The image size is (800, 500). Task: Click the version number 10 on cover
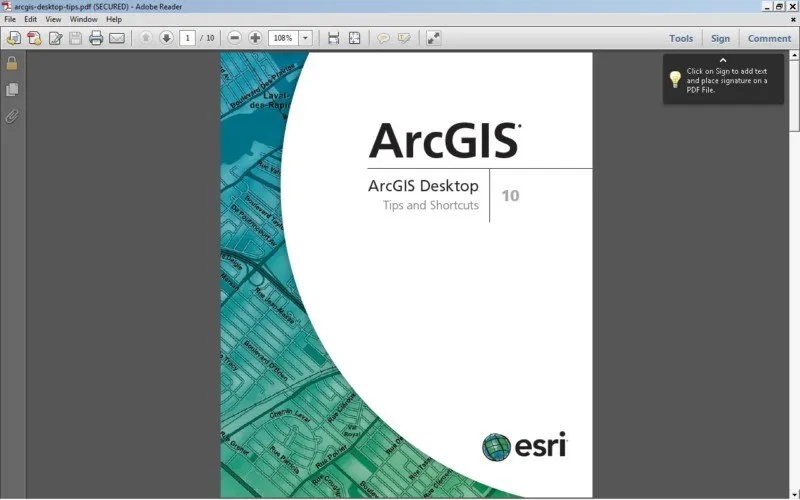pyautogui.click(x=510, y=196)
